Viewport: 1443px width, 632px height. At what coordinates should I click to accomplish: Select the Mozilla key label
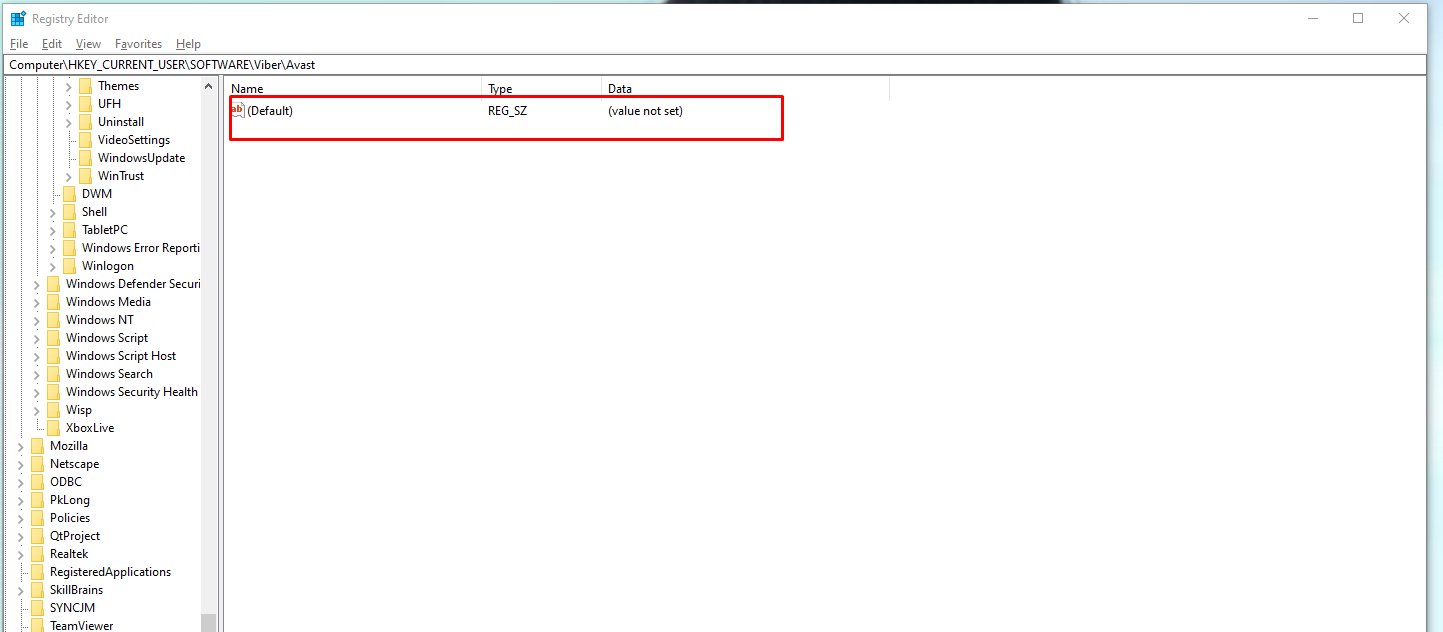[x=69, y=446]
